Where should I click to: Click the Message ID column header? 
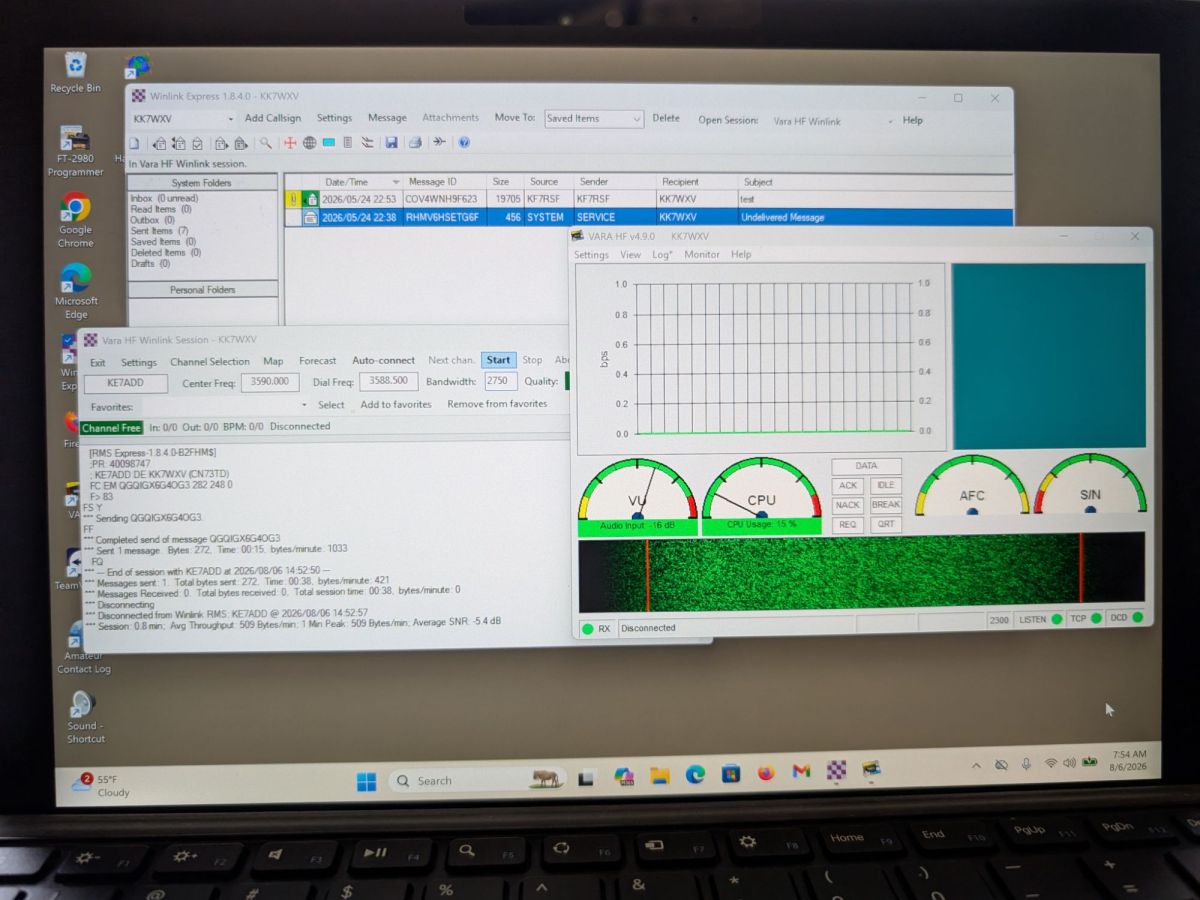click(445, 182)
